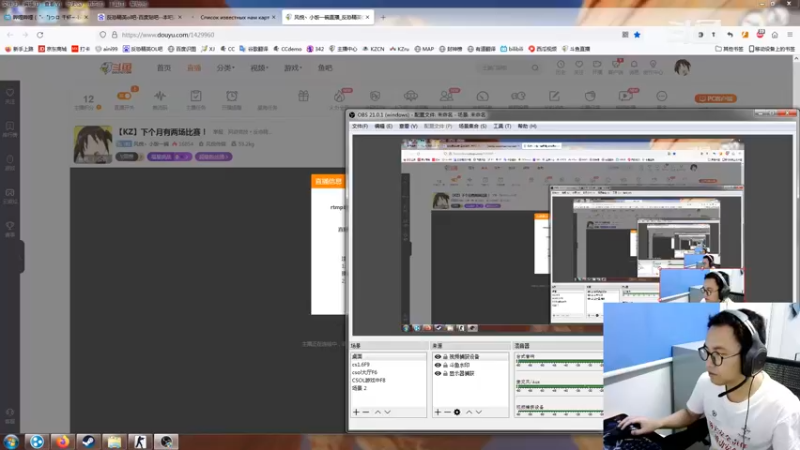Click the Douyu search magnifier icon
Screen dimensions: 800x450
click(x=535, y=67)
